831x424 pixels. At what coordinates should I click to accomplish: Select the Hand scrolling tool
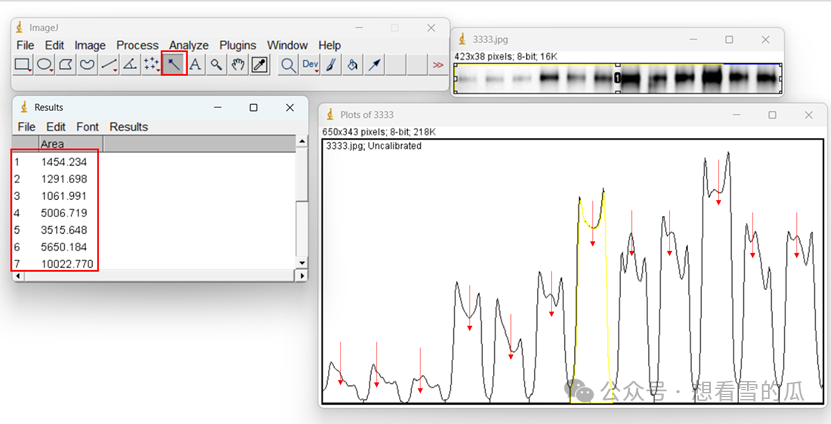[x=238, y=65]
